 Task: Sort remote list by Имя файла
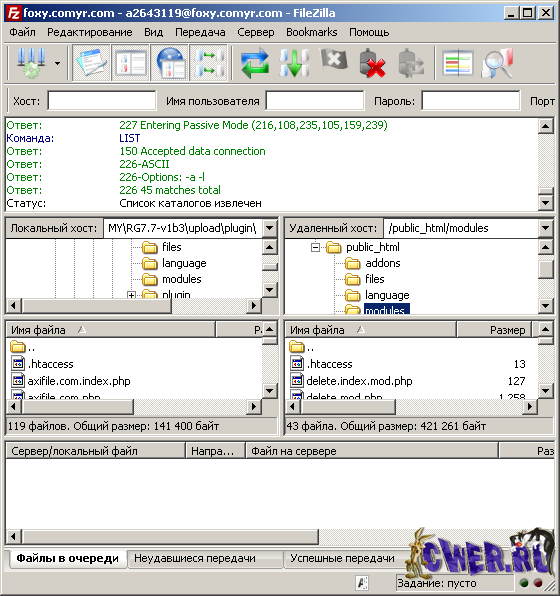(371, 330)
